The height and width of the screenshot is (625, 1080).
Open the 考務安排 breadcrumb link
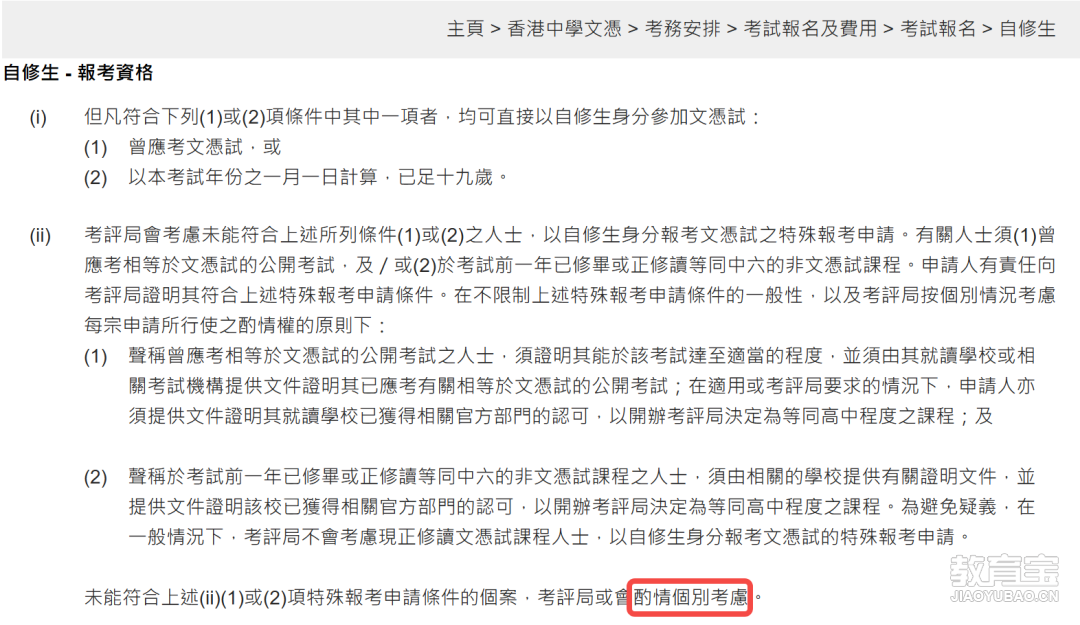[x=682, y=29]
